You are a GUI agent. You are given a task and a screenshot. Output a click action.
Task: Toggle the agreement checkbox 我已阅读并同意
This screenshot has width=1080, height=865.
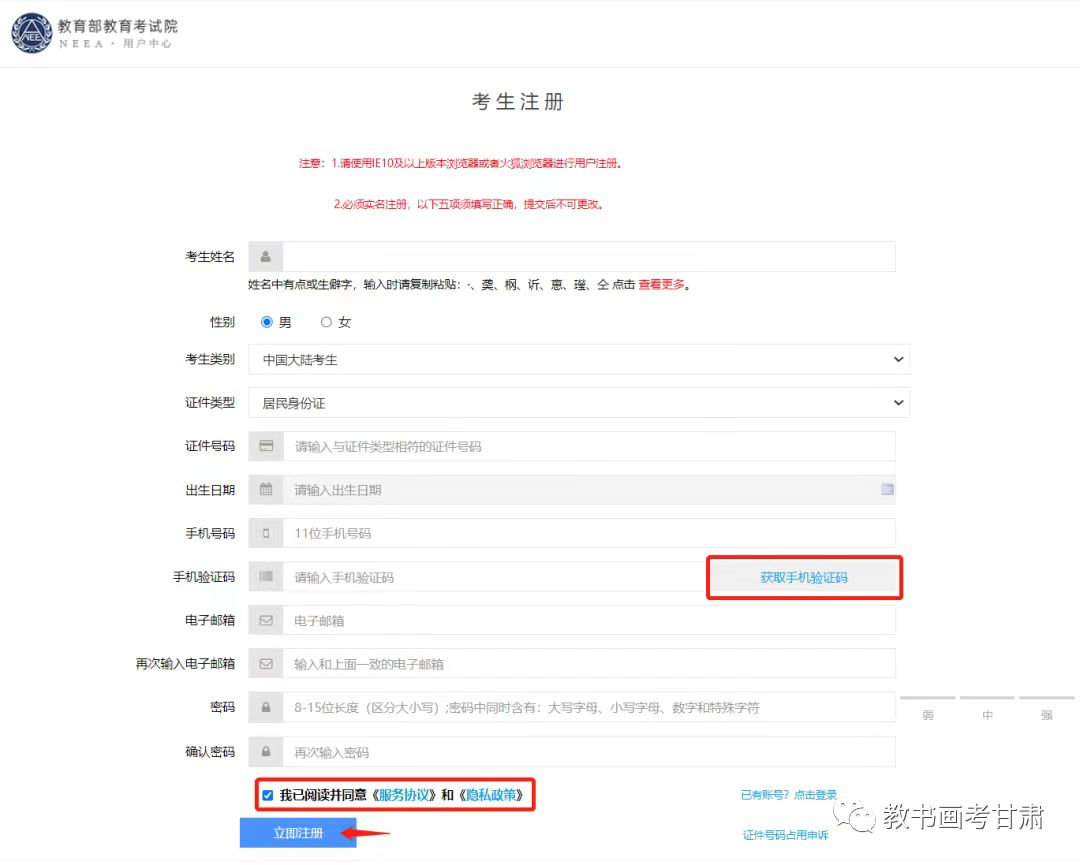tap(267, 796)
